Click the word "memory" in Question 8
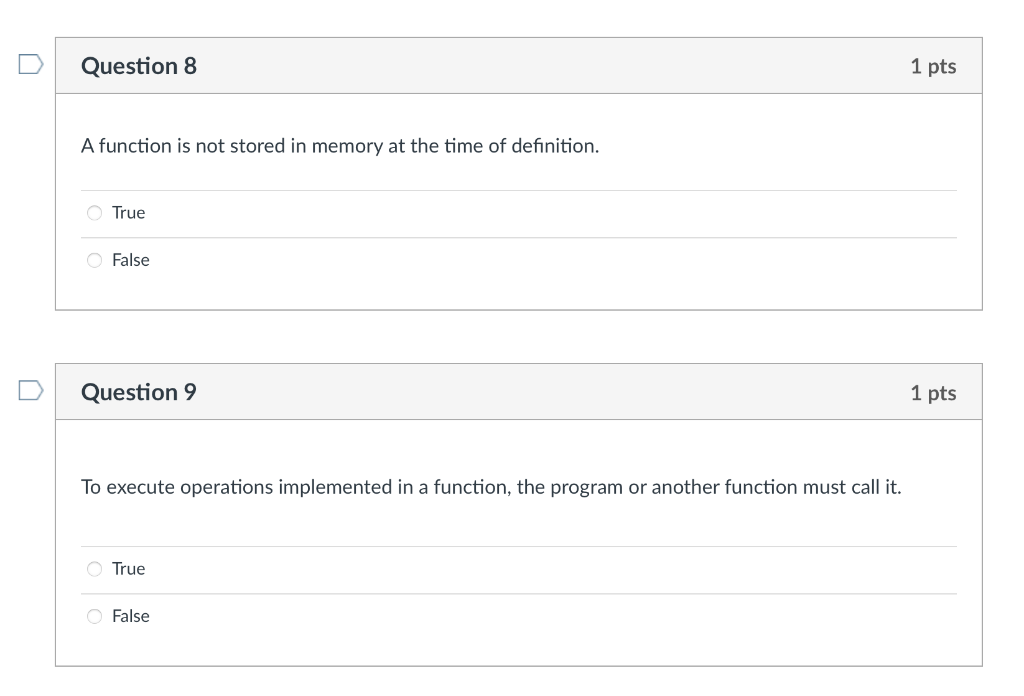1024x696 pixels. click(x=347, y=146)
